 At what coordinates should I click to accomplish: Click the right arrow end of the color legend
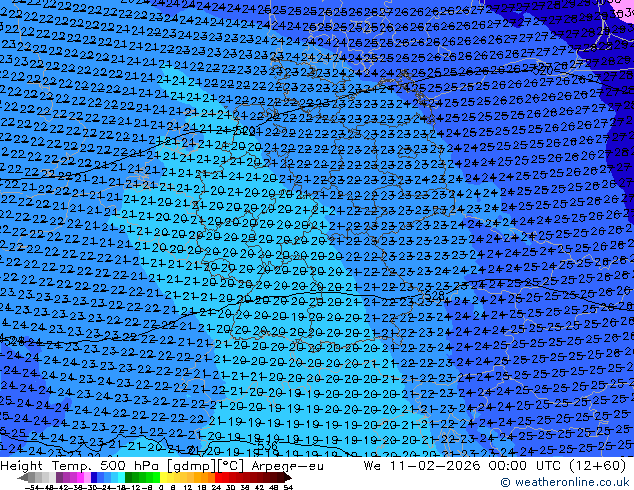287,477
